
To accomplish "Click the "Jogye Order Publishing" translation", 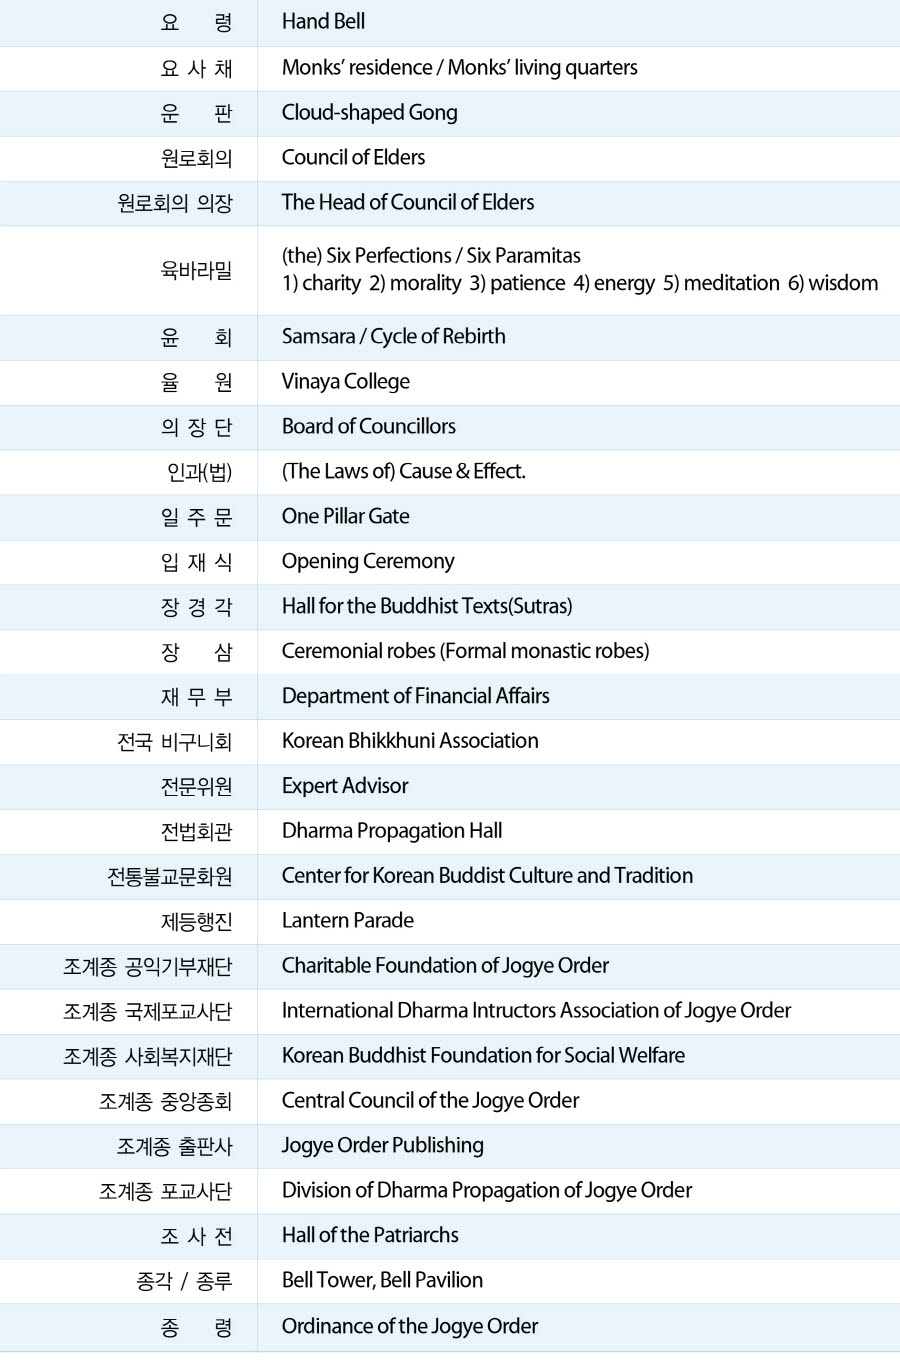I will (x=382, y=1147).
